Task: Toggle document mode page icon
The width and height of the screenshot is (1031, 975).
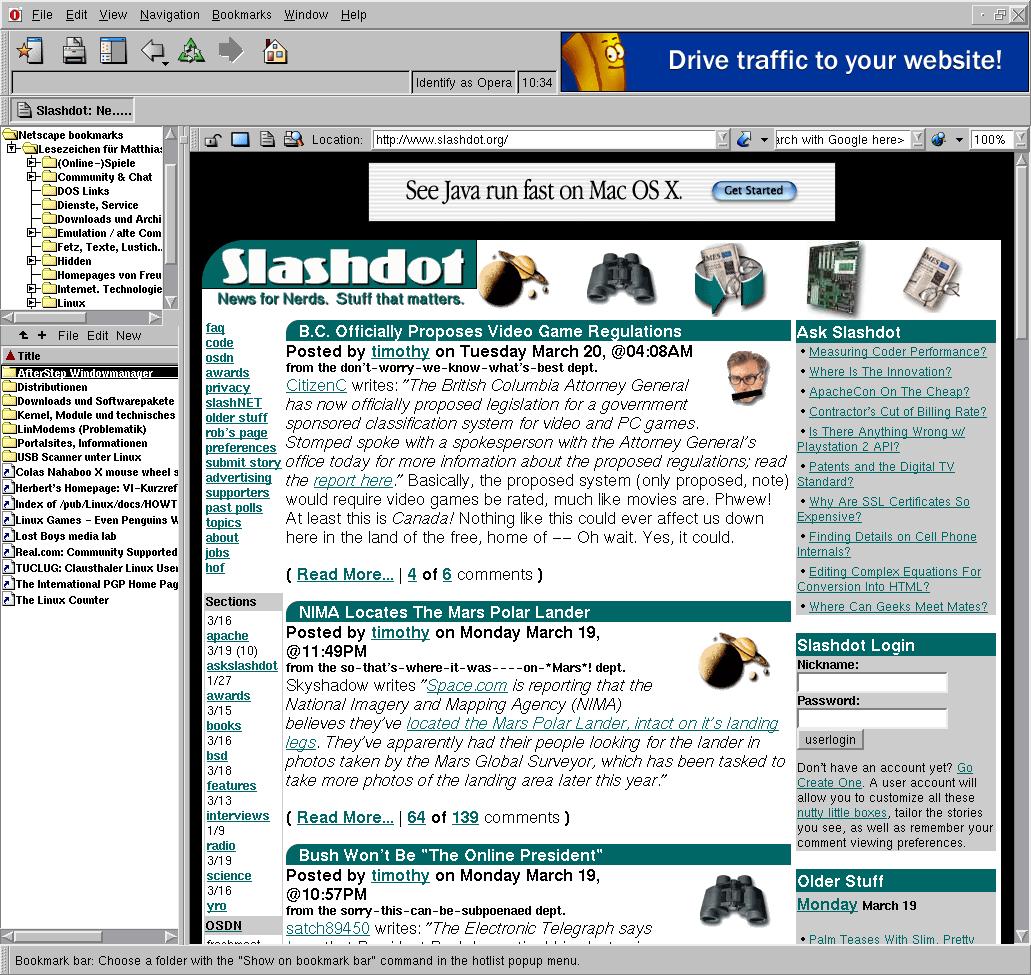Action: (267, 140)
